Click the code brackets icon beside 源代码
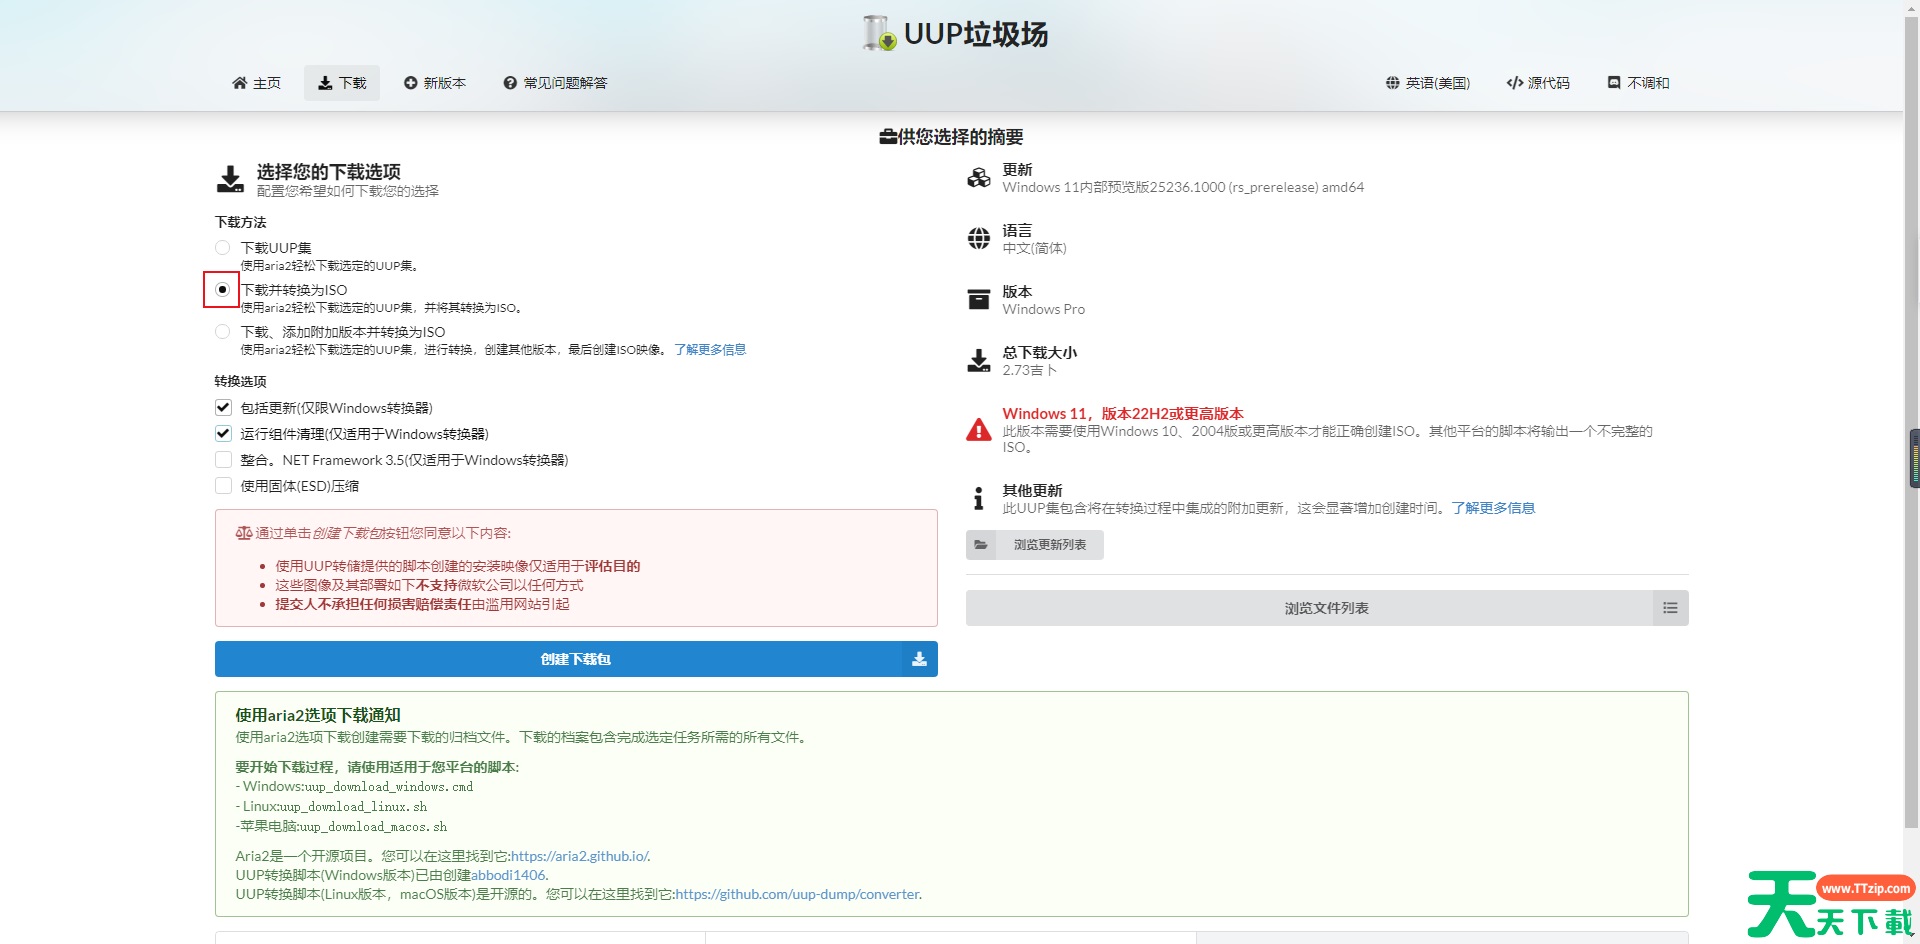Viewport: 1920px width, 944px height. click(x=1514, y=83)
